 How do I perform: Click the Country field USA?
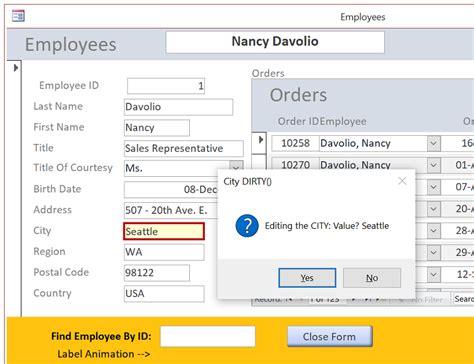(164, 294)
